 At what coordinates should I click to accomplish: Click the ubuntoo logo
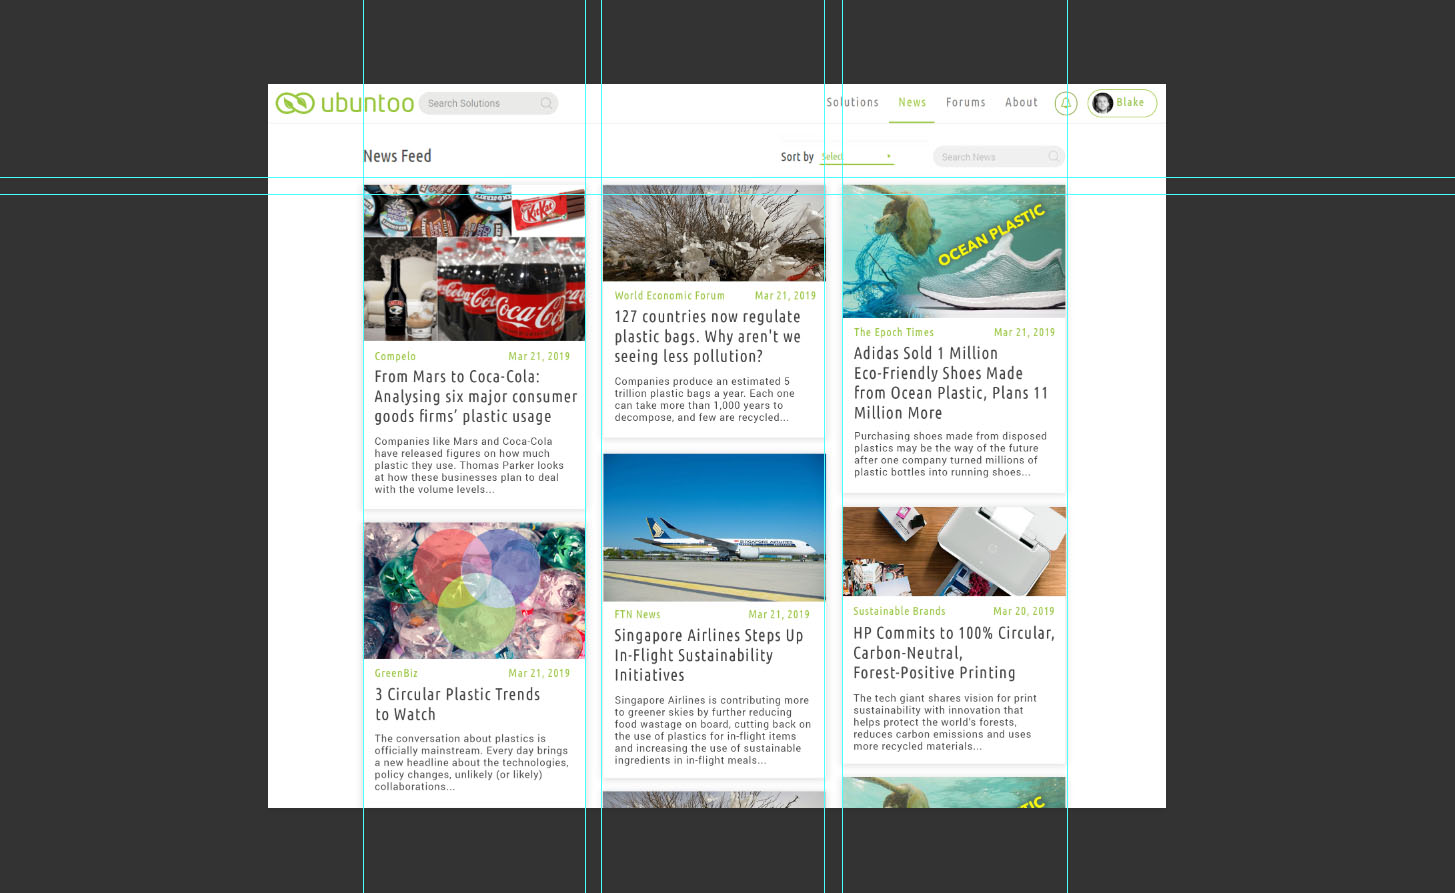pos(344,103)
